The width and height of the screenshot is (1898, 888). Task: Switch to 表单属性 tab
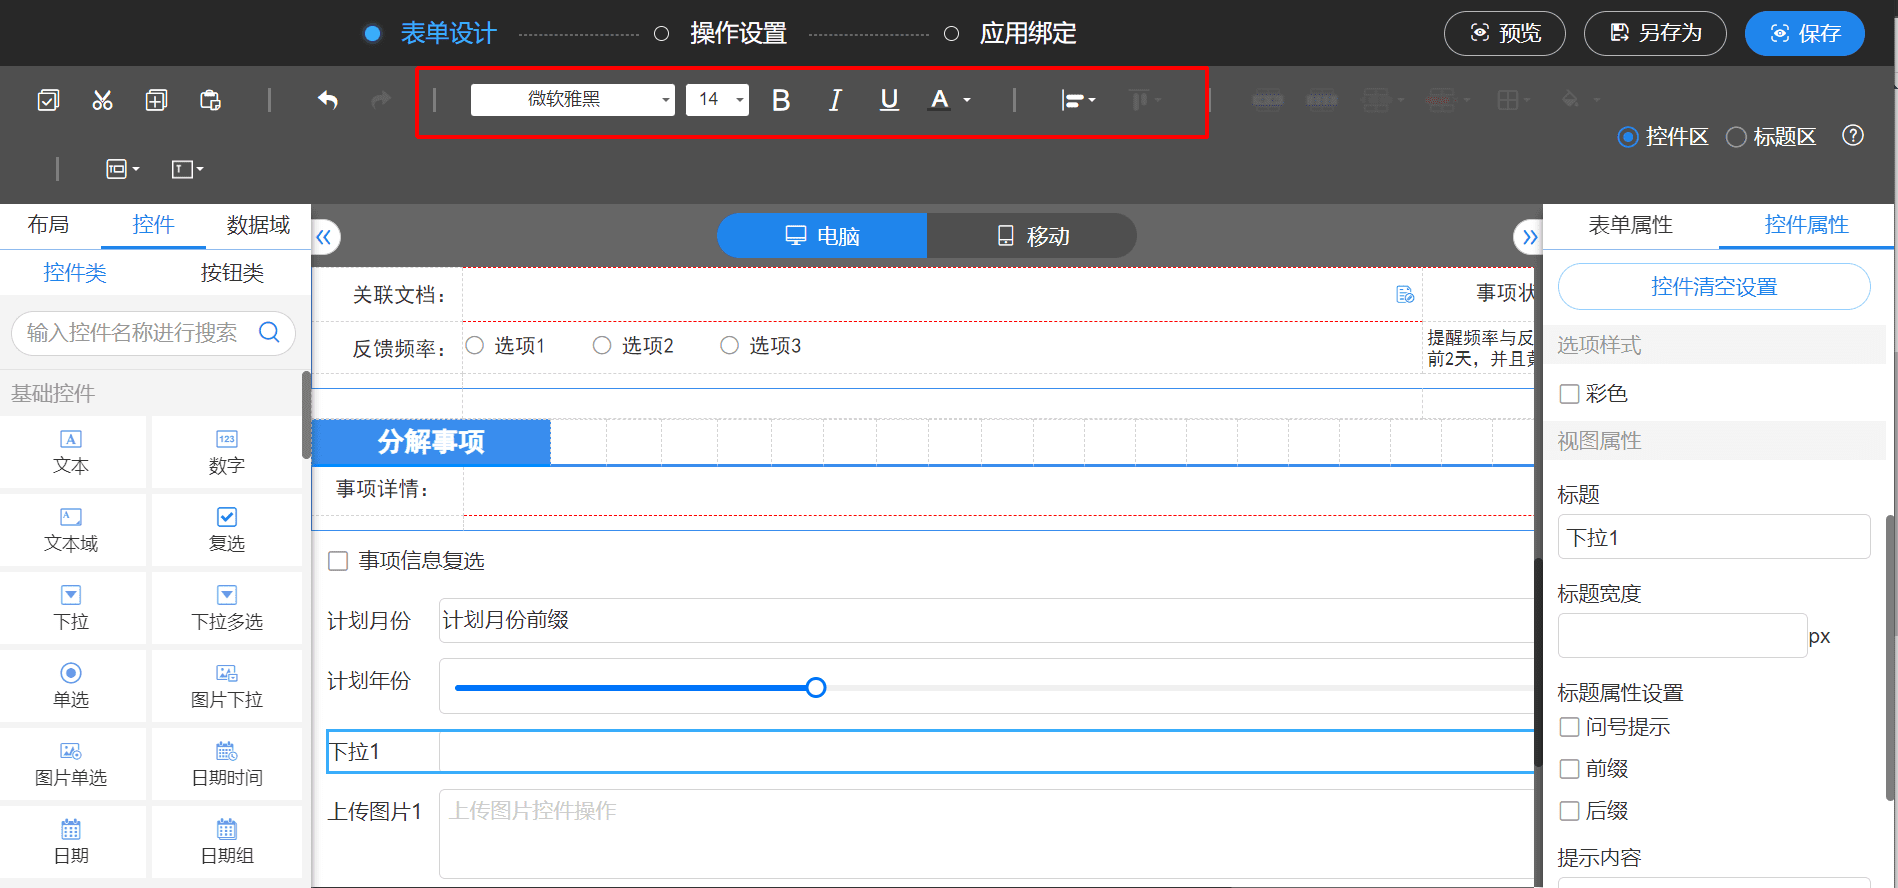(1630, 225)
